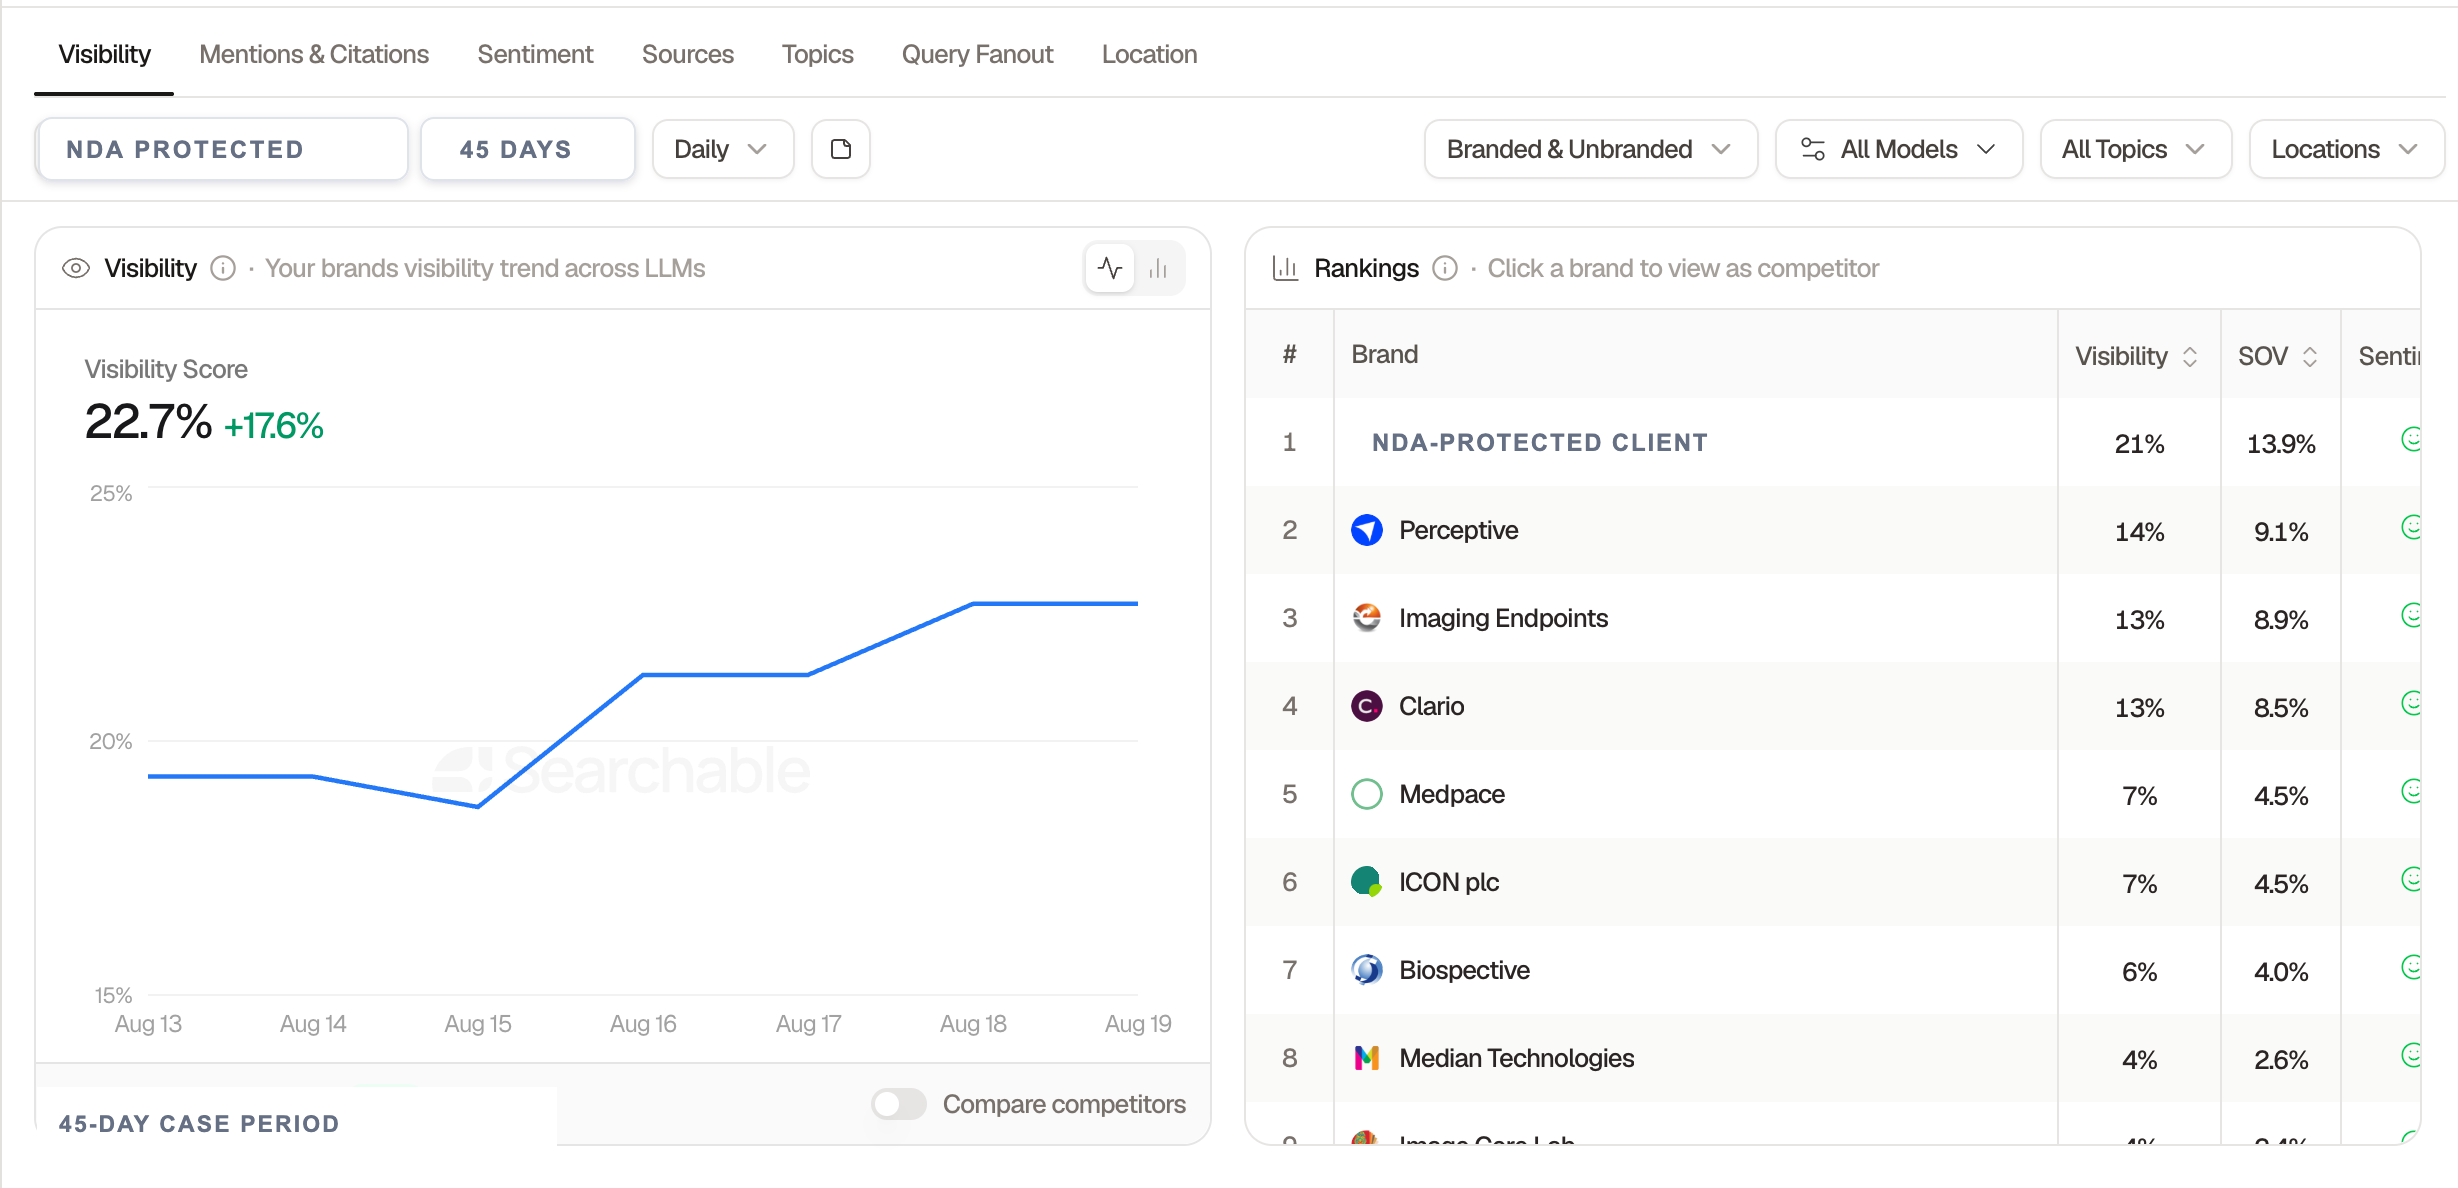Image resolution: width=2458 pixels, height=1188 pixels.
Task: Click the Rankings bar chart icon
Action: [x=1286, y=268]
